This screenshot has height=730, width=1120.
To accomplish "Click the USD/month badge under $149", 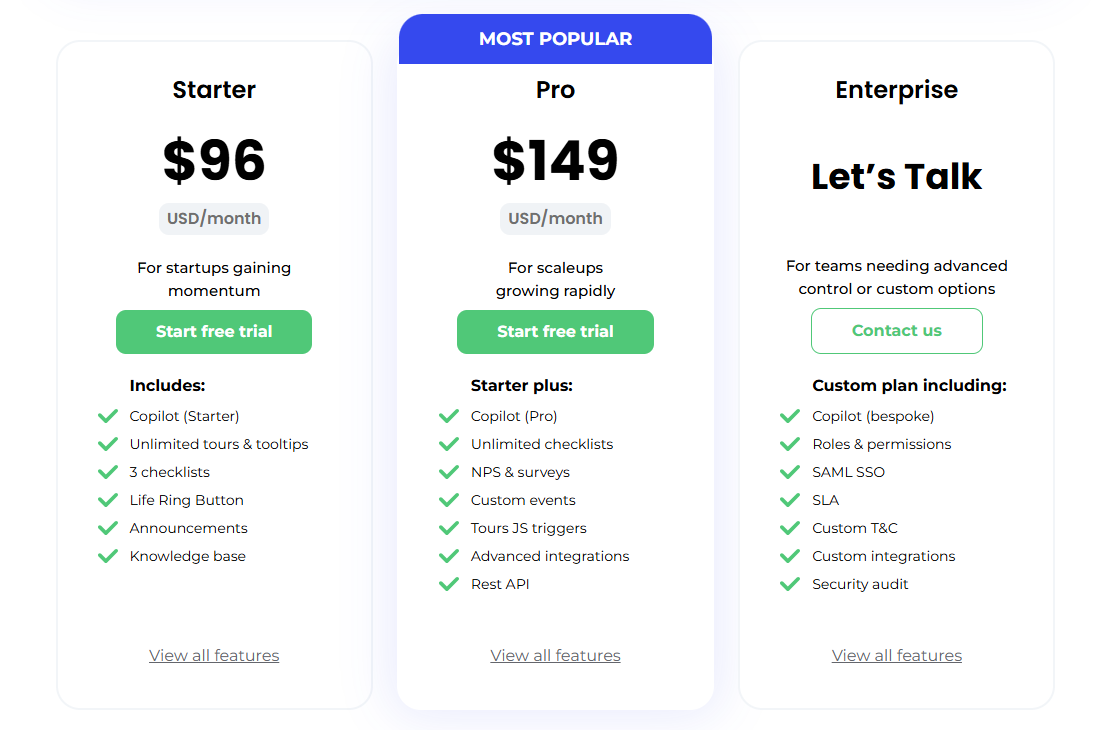I will 555,219.
